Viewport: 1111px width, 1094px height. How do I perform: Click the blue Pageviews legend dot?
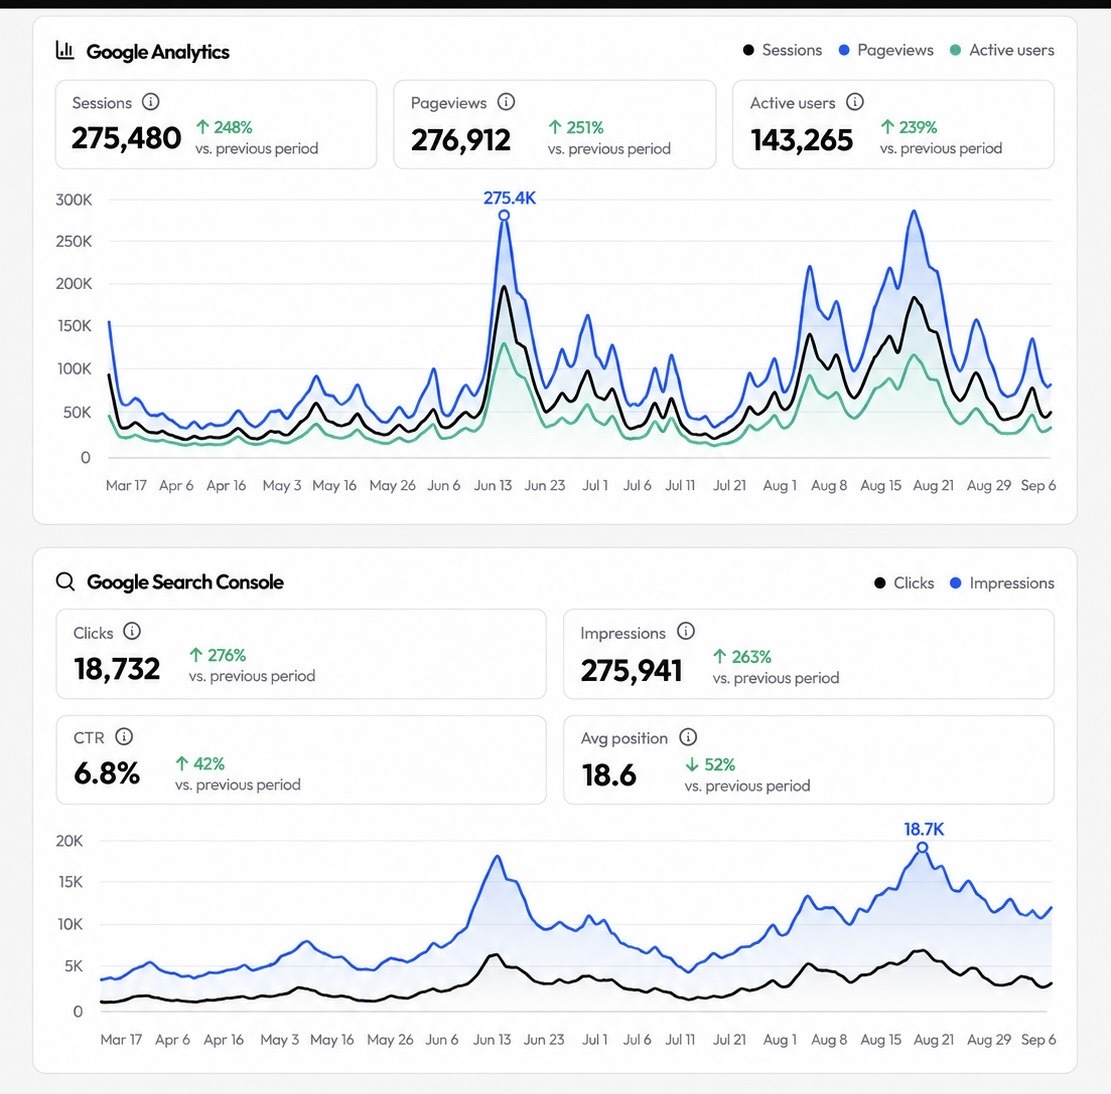click(x=844, y=50)
